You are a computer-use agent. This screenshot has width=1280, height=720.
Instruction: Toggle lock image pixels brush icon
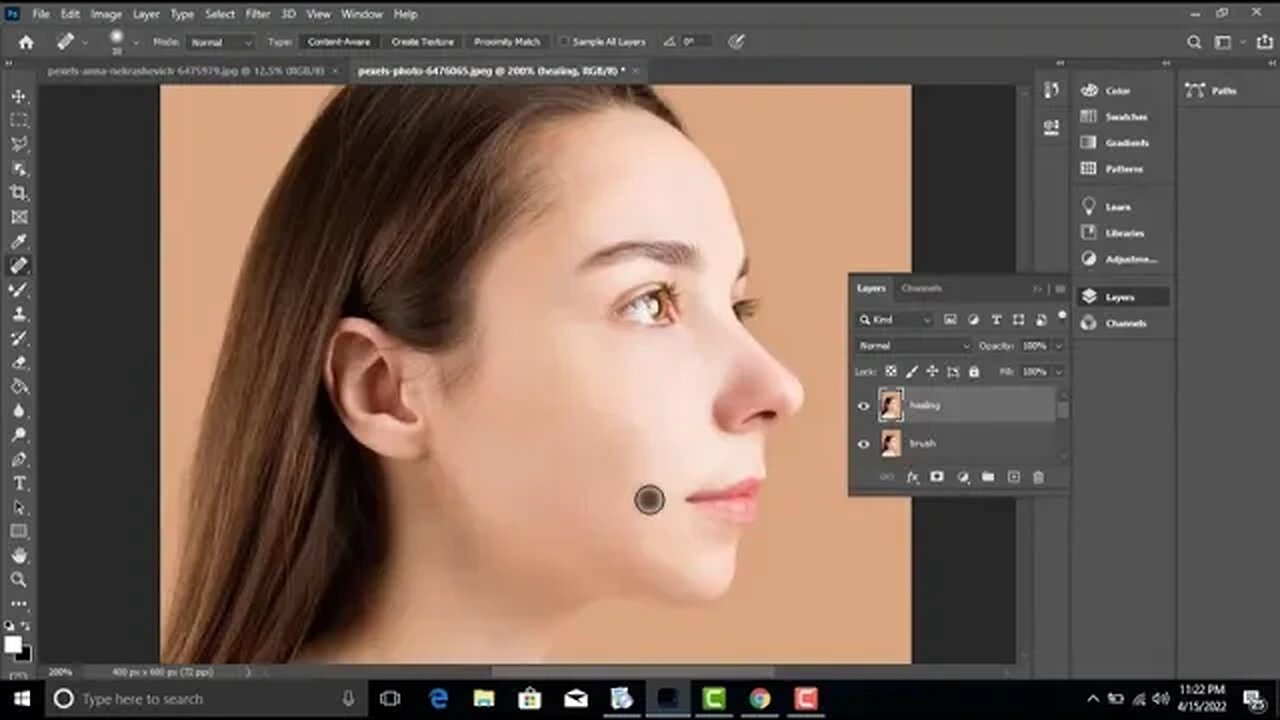coord(912,371)
